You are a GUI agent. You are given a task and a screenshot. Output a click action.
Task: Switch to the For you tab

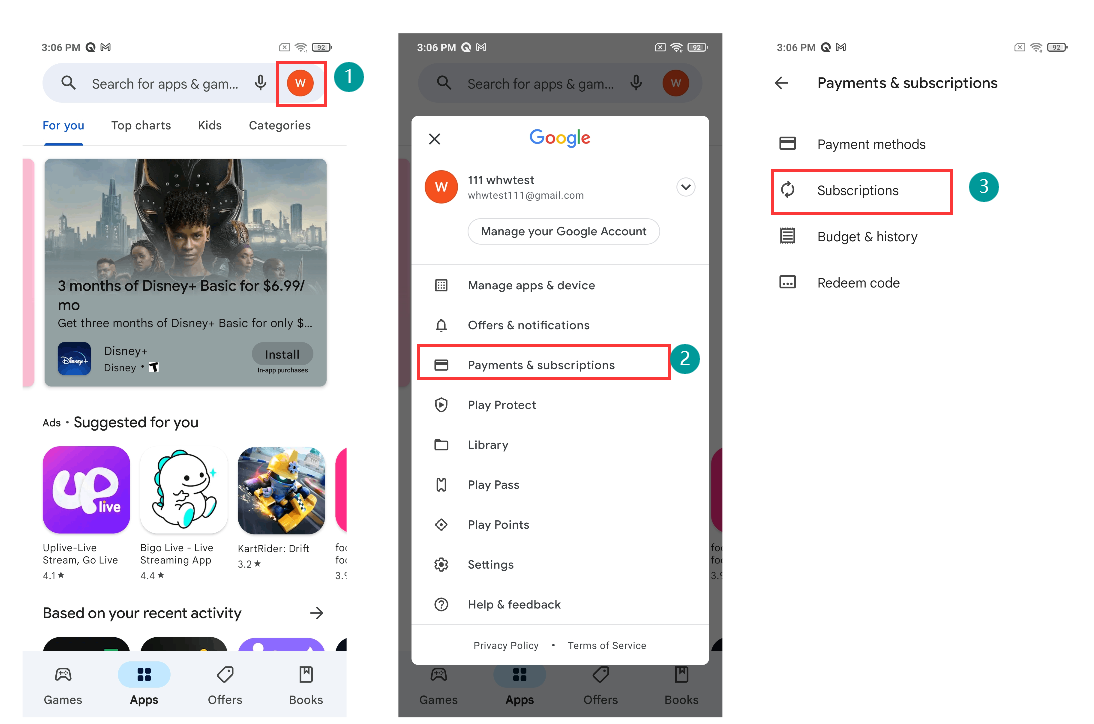click(63, 126)
